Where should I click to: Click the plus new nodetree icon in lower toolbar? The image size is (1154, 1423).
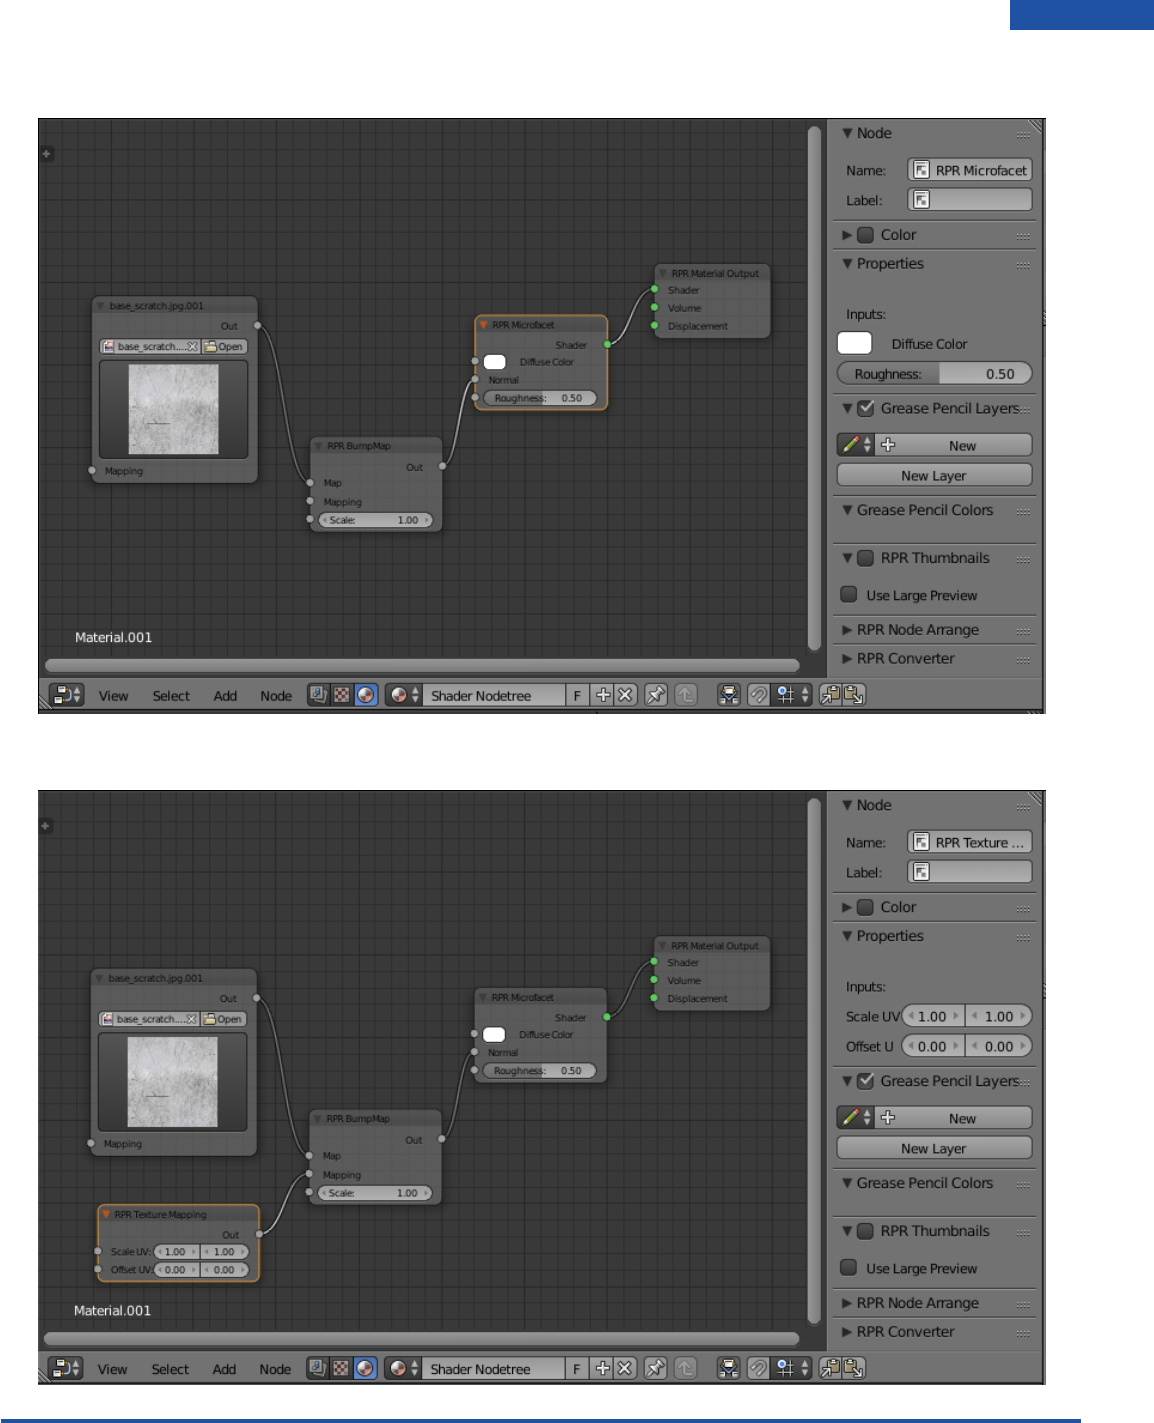[603, 1368]
